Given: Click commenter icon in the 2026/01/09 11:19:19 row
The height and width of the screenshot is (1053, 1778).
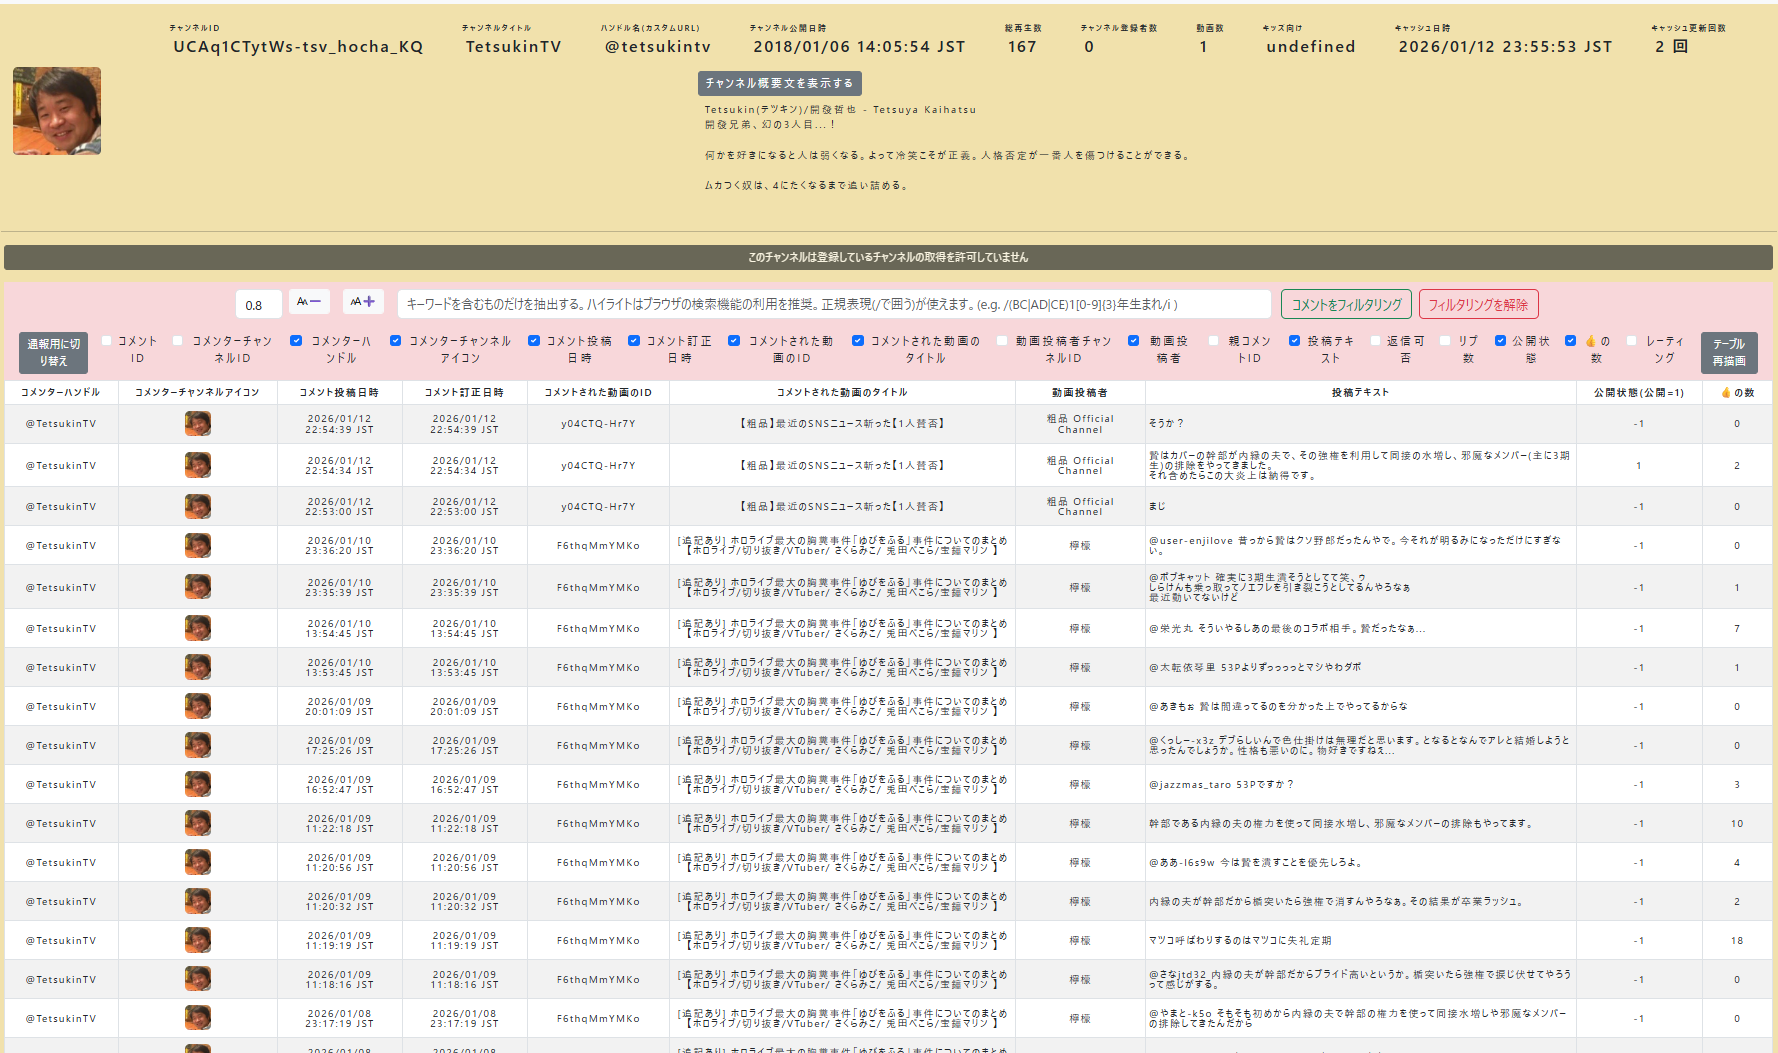Looking at the screenshot, I should click(x=198, y=941).
